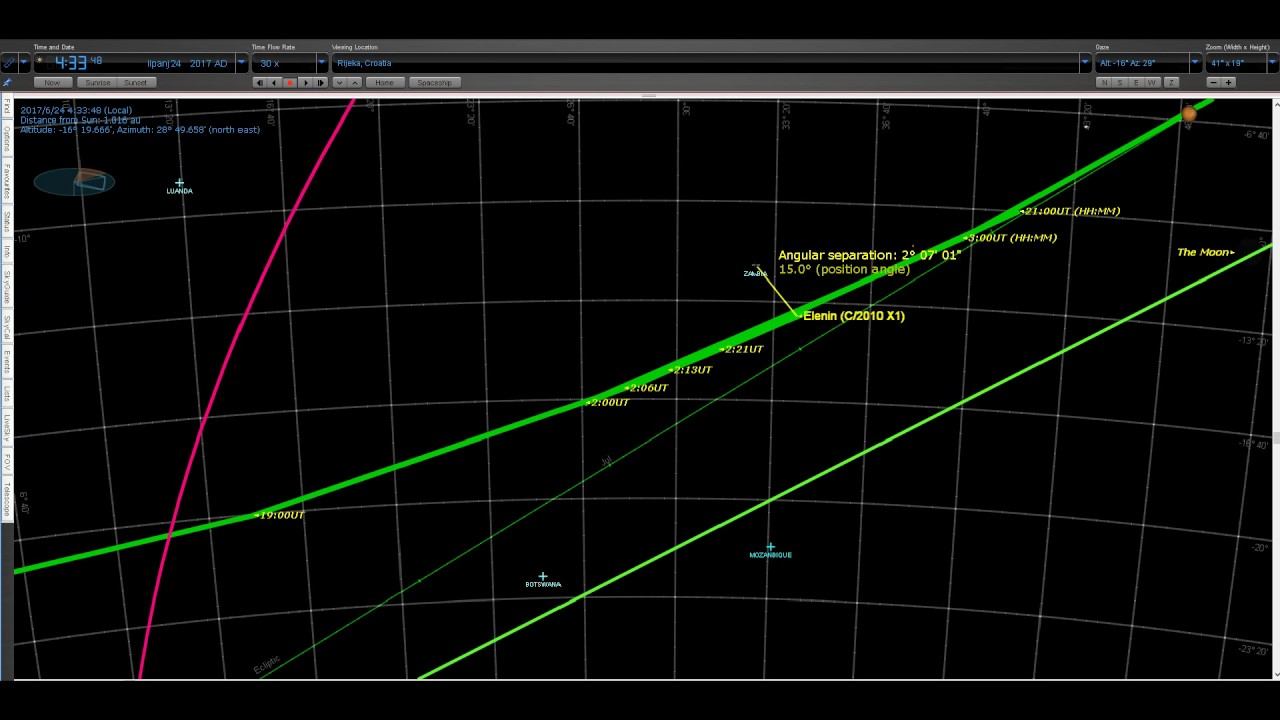This screenshot has width=1280, height=720.
Task: Open the LiveSky side tab
Action: [7, 428]
